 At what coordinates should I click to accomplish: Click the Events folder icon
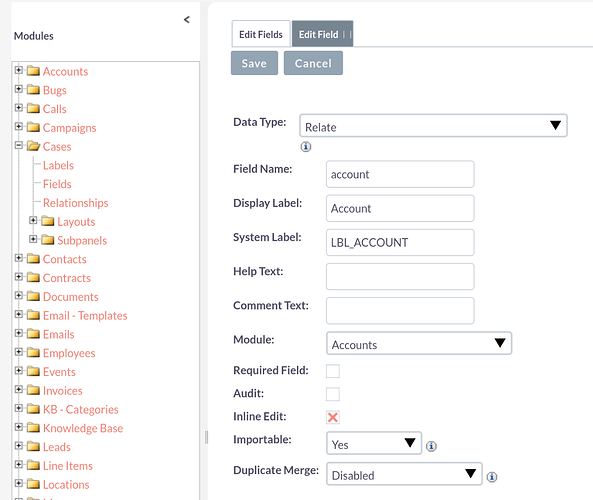(33, 371)
